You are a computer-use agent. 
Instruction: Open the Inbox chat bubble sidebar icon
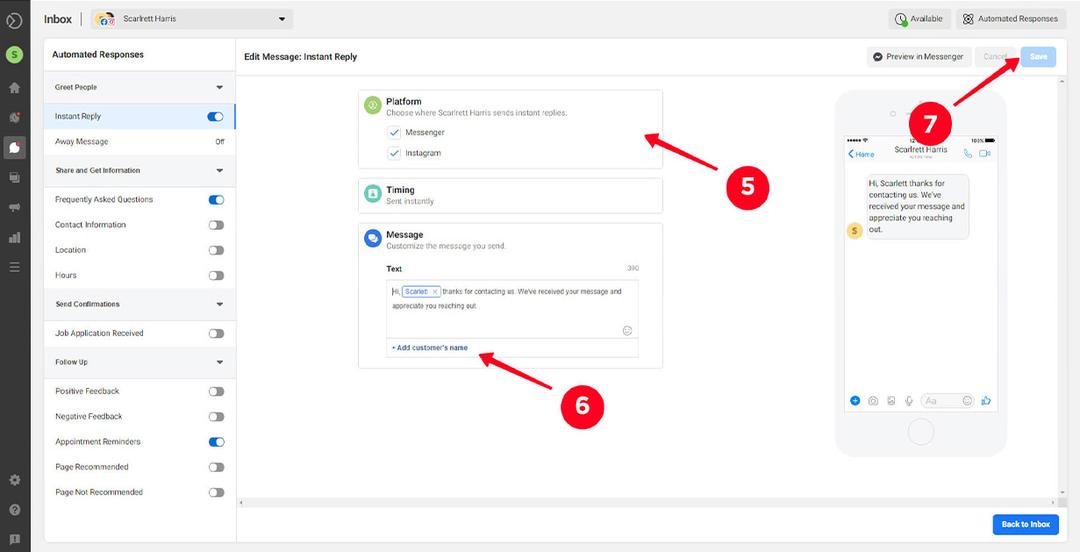point(14,147)
